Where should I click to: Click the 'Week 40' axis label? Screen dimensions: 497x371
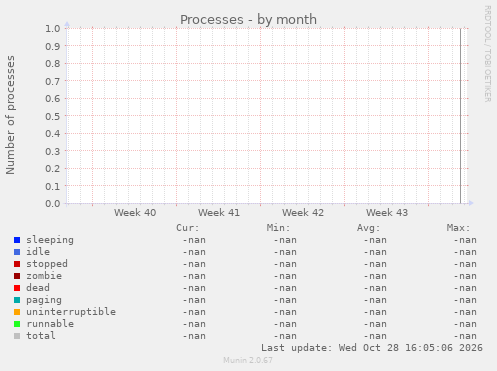point(135,213)
